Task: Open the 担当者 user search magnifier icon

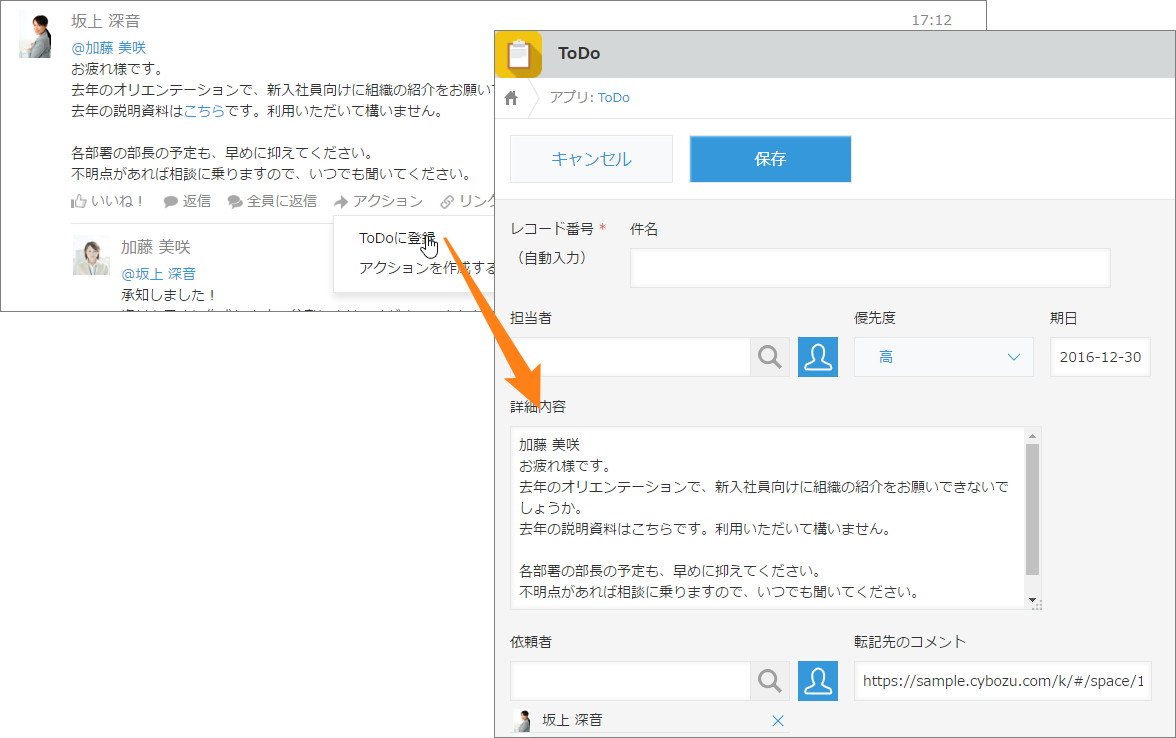Action: pyautogui.click(x=769, y=356)
